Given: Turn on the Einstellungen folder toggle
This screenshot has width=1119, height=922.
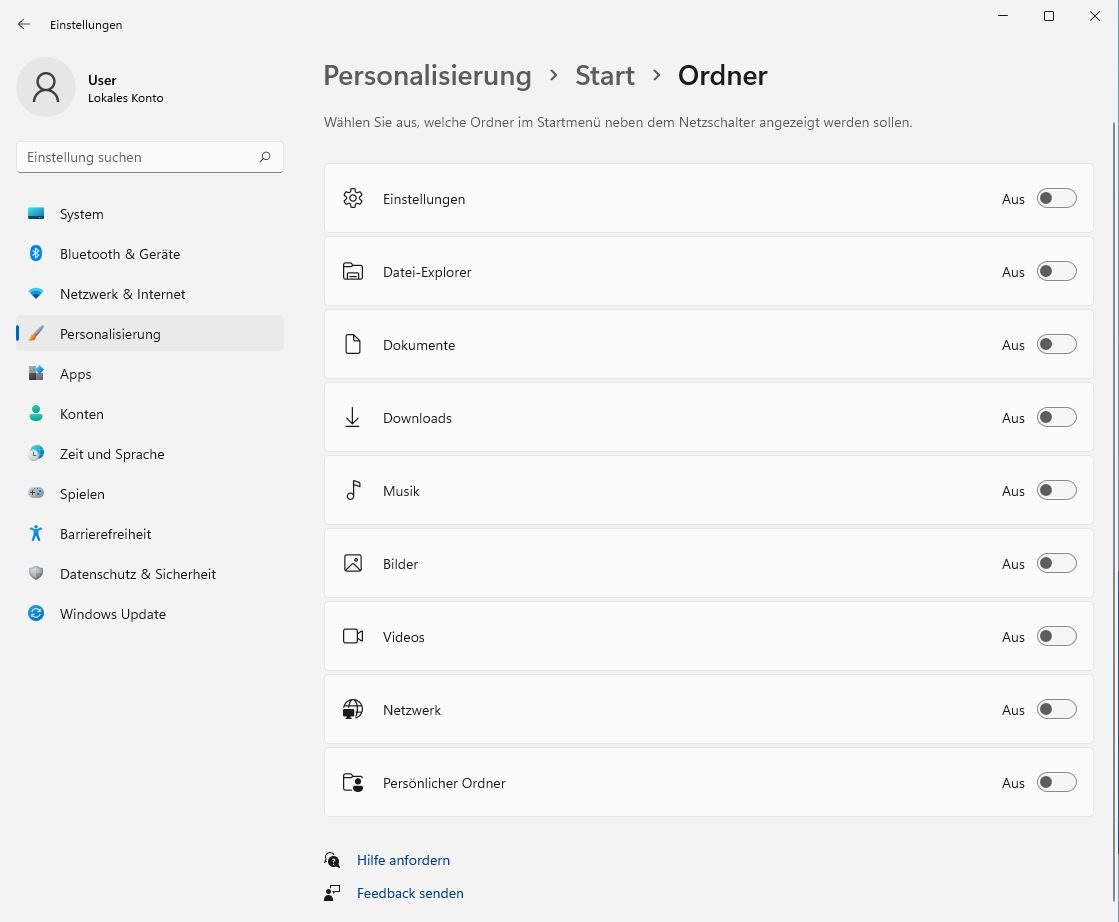Looking at the screenshot, I should pos(1056,198).
